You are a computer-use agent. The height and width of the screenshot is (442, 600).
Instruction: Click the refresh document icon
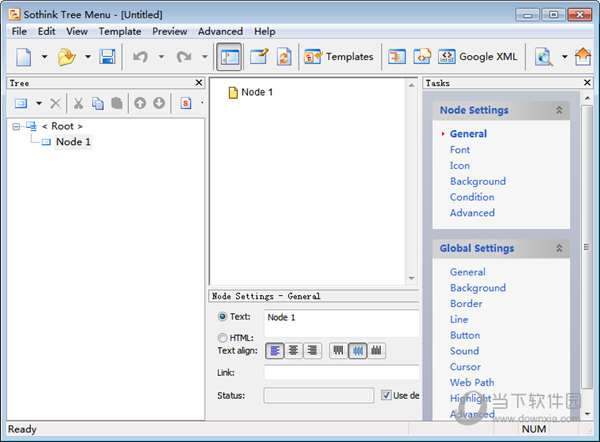(284, 57)
